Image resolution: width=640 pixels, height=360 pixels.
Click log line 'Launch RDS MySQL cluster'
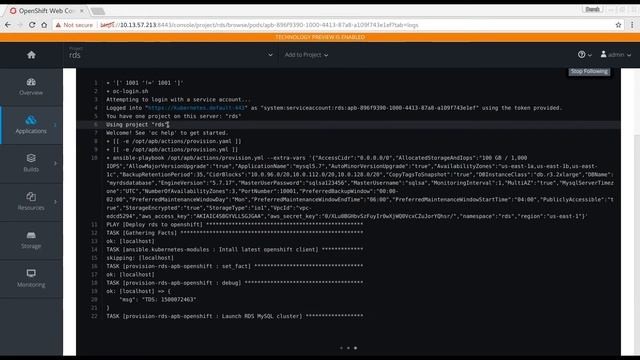[x=235, y=316]
